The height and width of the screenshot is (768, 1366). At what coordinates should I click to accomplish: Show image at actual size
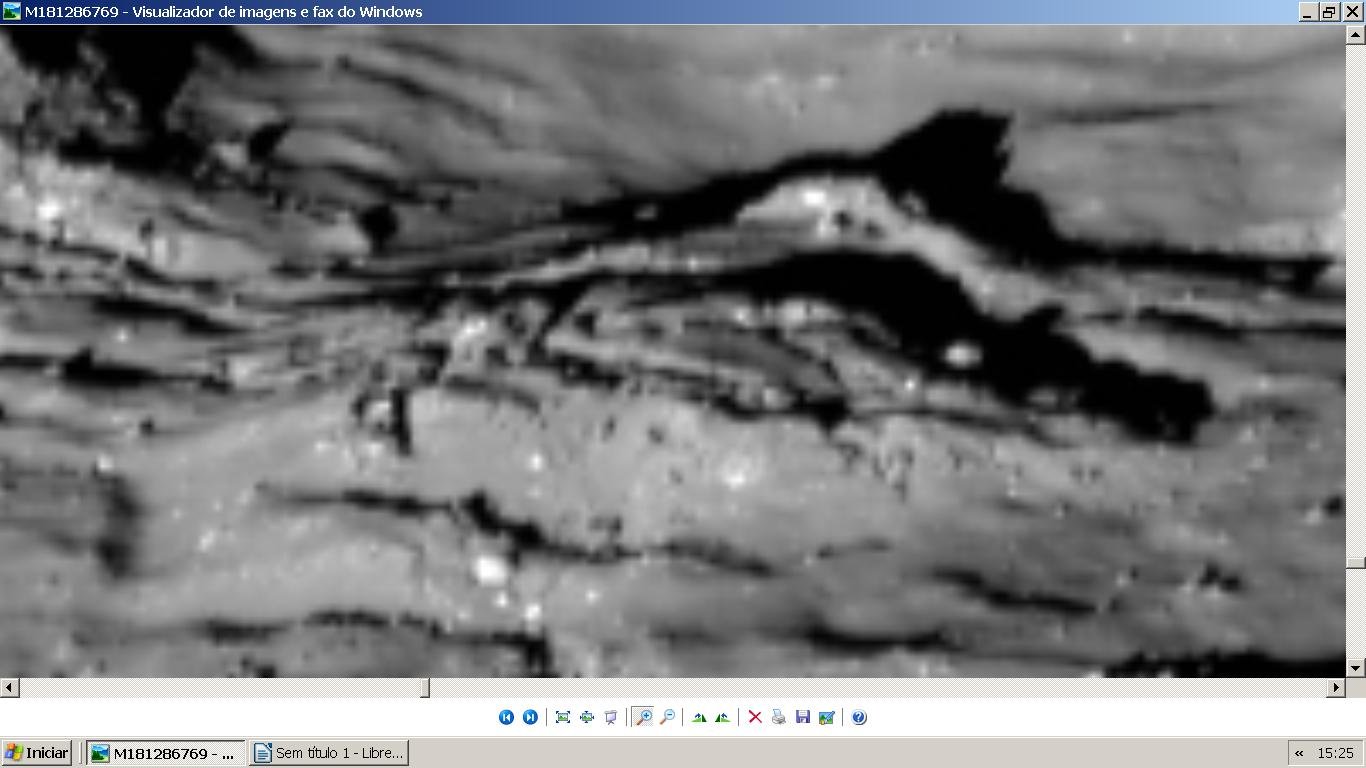pos(587,717)
